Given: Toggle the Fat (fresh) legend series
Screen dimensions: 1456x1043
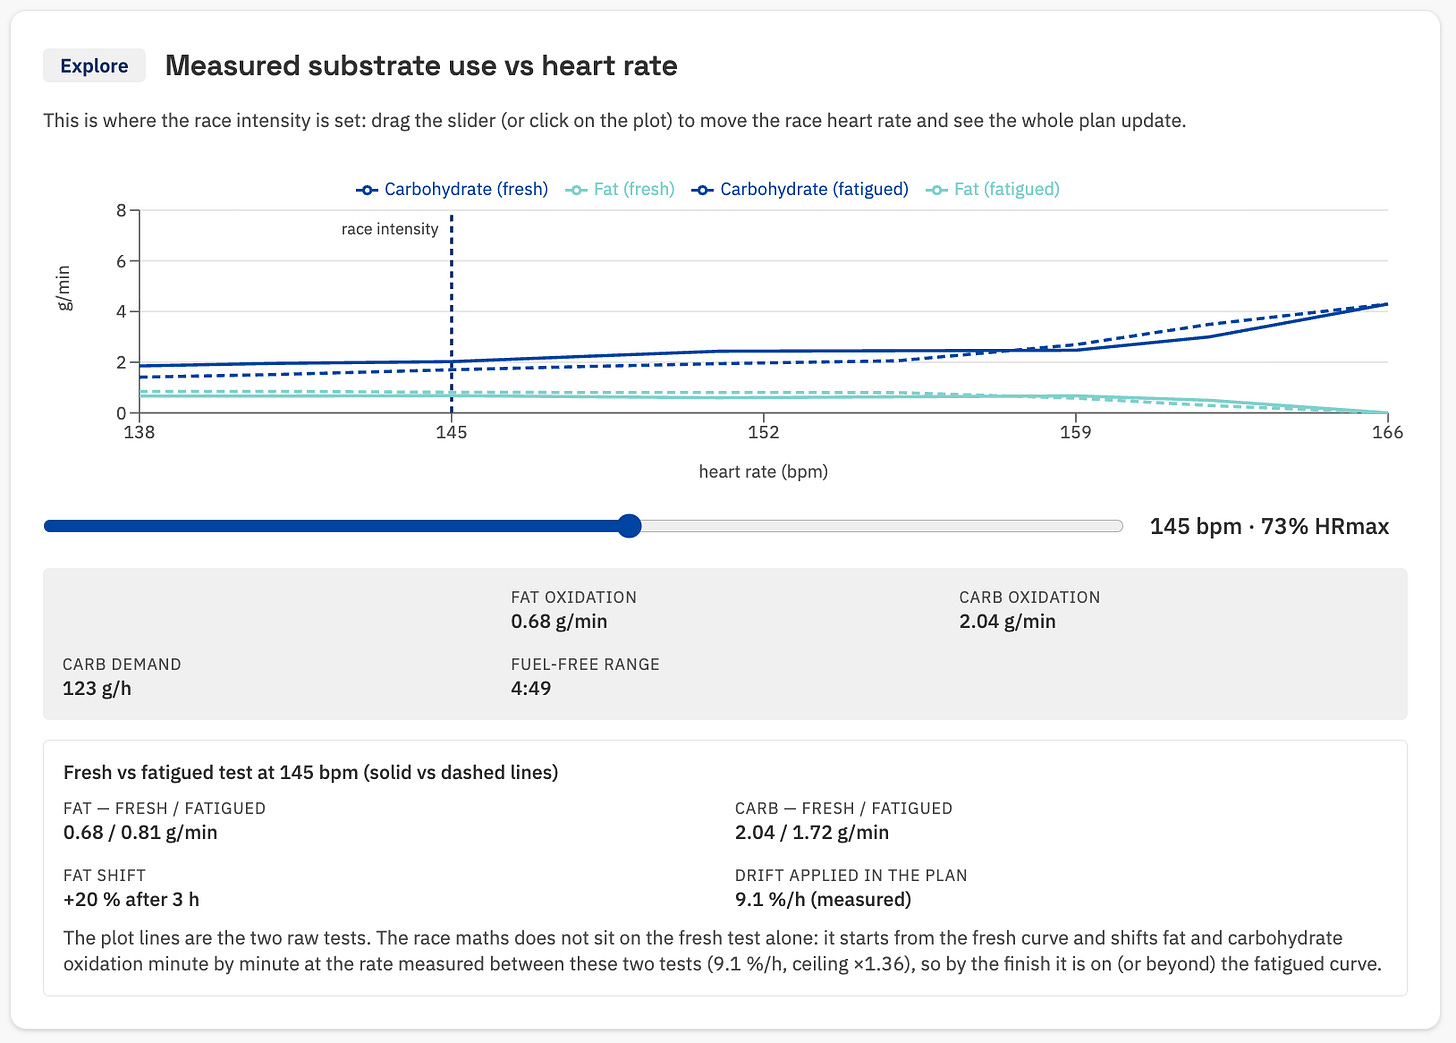Looking at the screenshot, I should click(620, 189).
